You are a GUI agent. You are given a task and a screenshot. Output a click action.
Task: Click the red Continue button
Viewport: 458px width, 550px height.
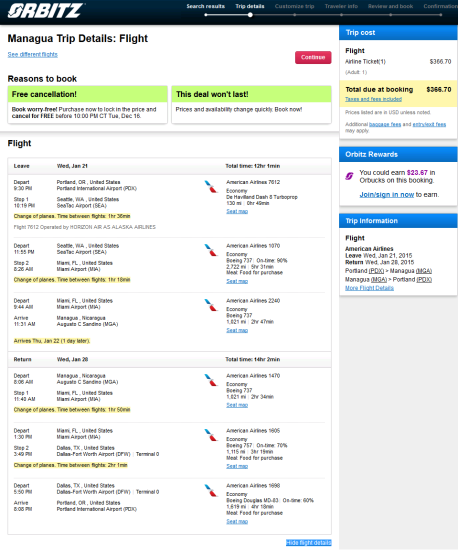tap(313, 57)
